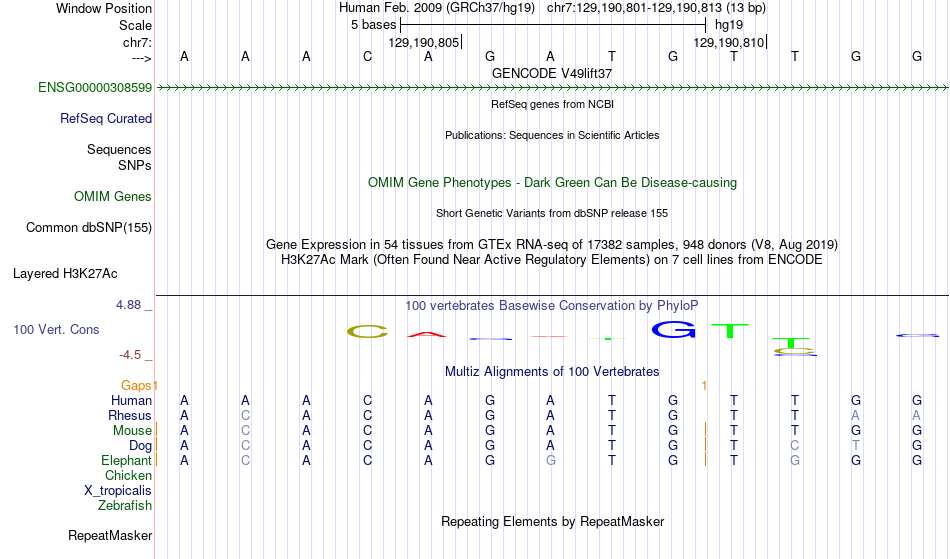Open the Common dbSNP(155) track label
Viewport: 950px width, 559px height.
coord(88,228)
